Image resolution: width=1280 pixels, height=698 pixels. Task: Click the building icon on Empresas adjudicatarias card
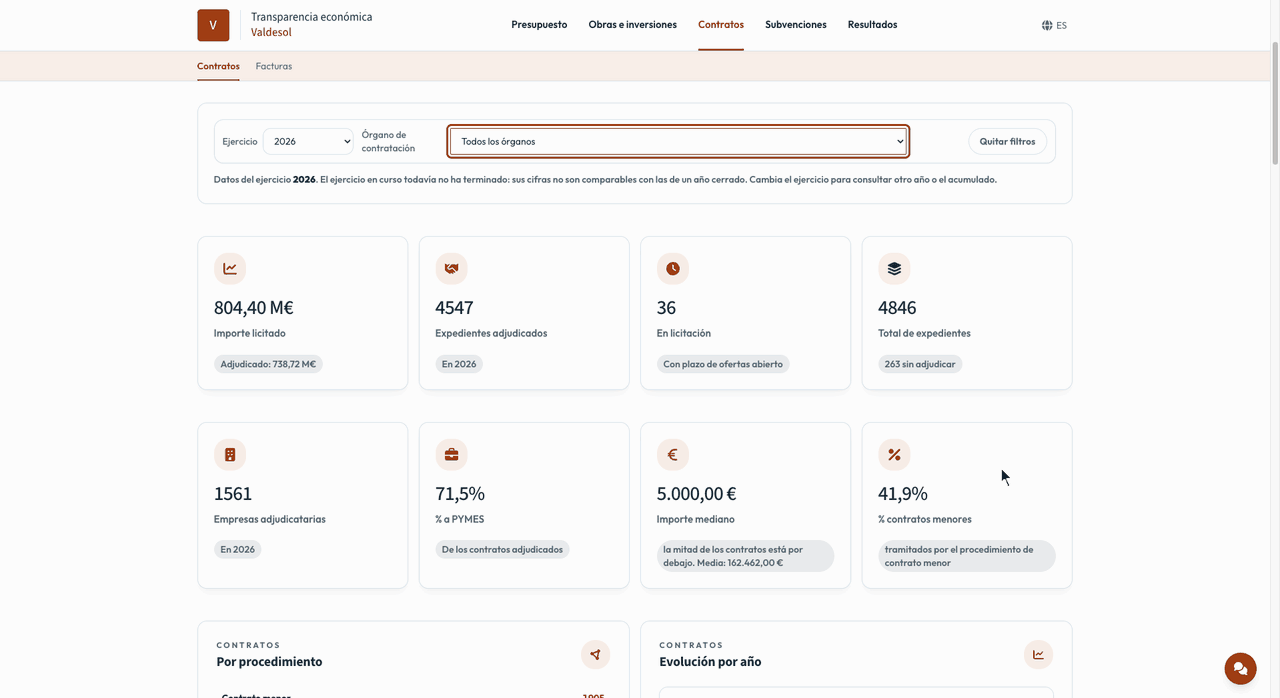230,454
